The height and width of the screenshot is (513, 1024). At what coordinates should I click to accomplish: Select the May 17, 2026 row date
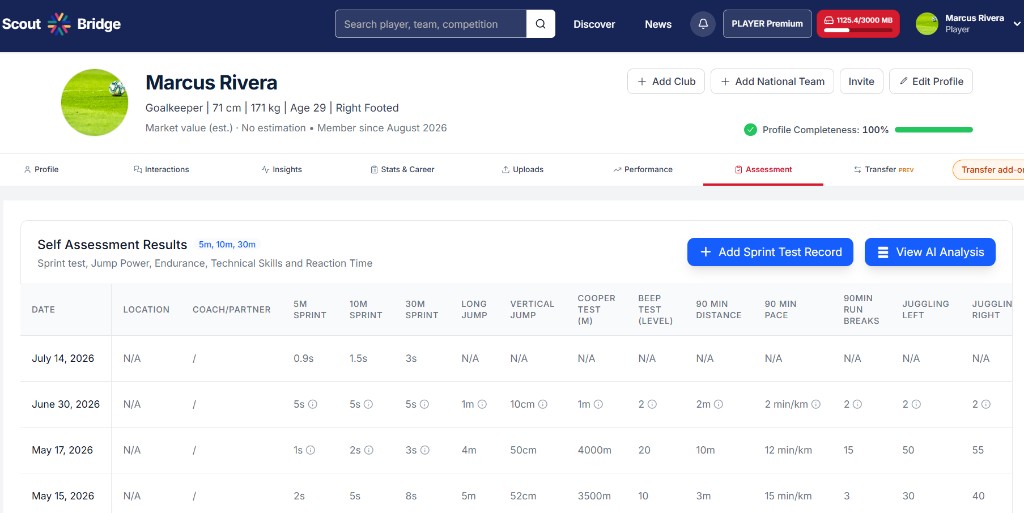62,450
